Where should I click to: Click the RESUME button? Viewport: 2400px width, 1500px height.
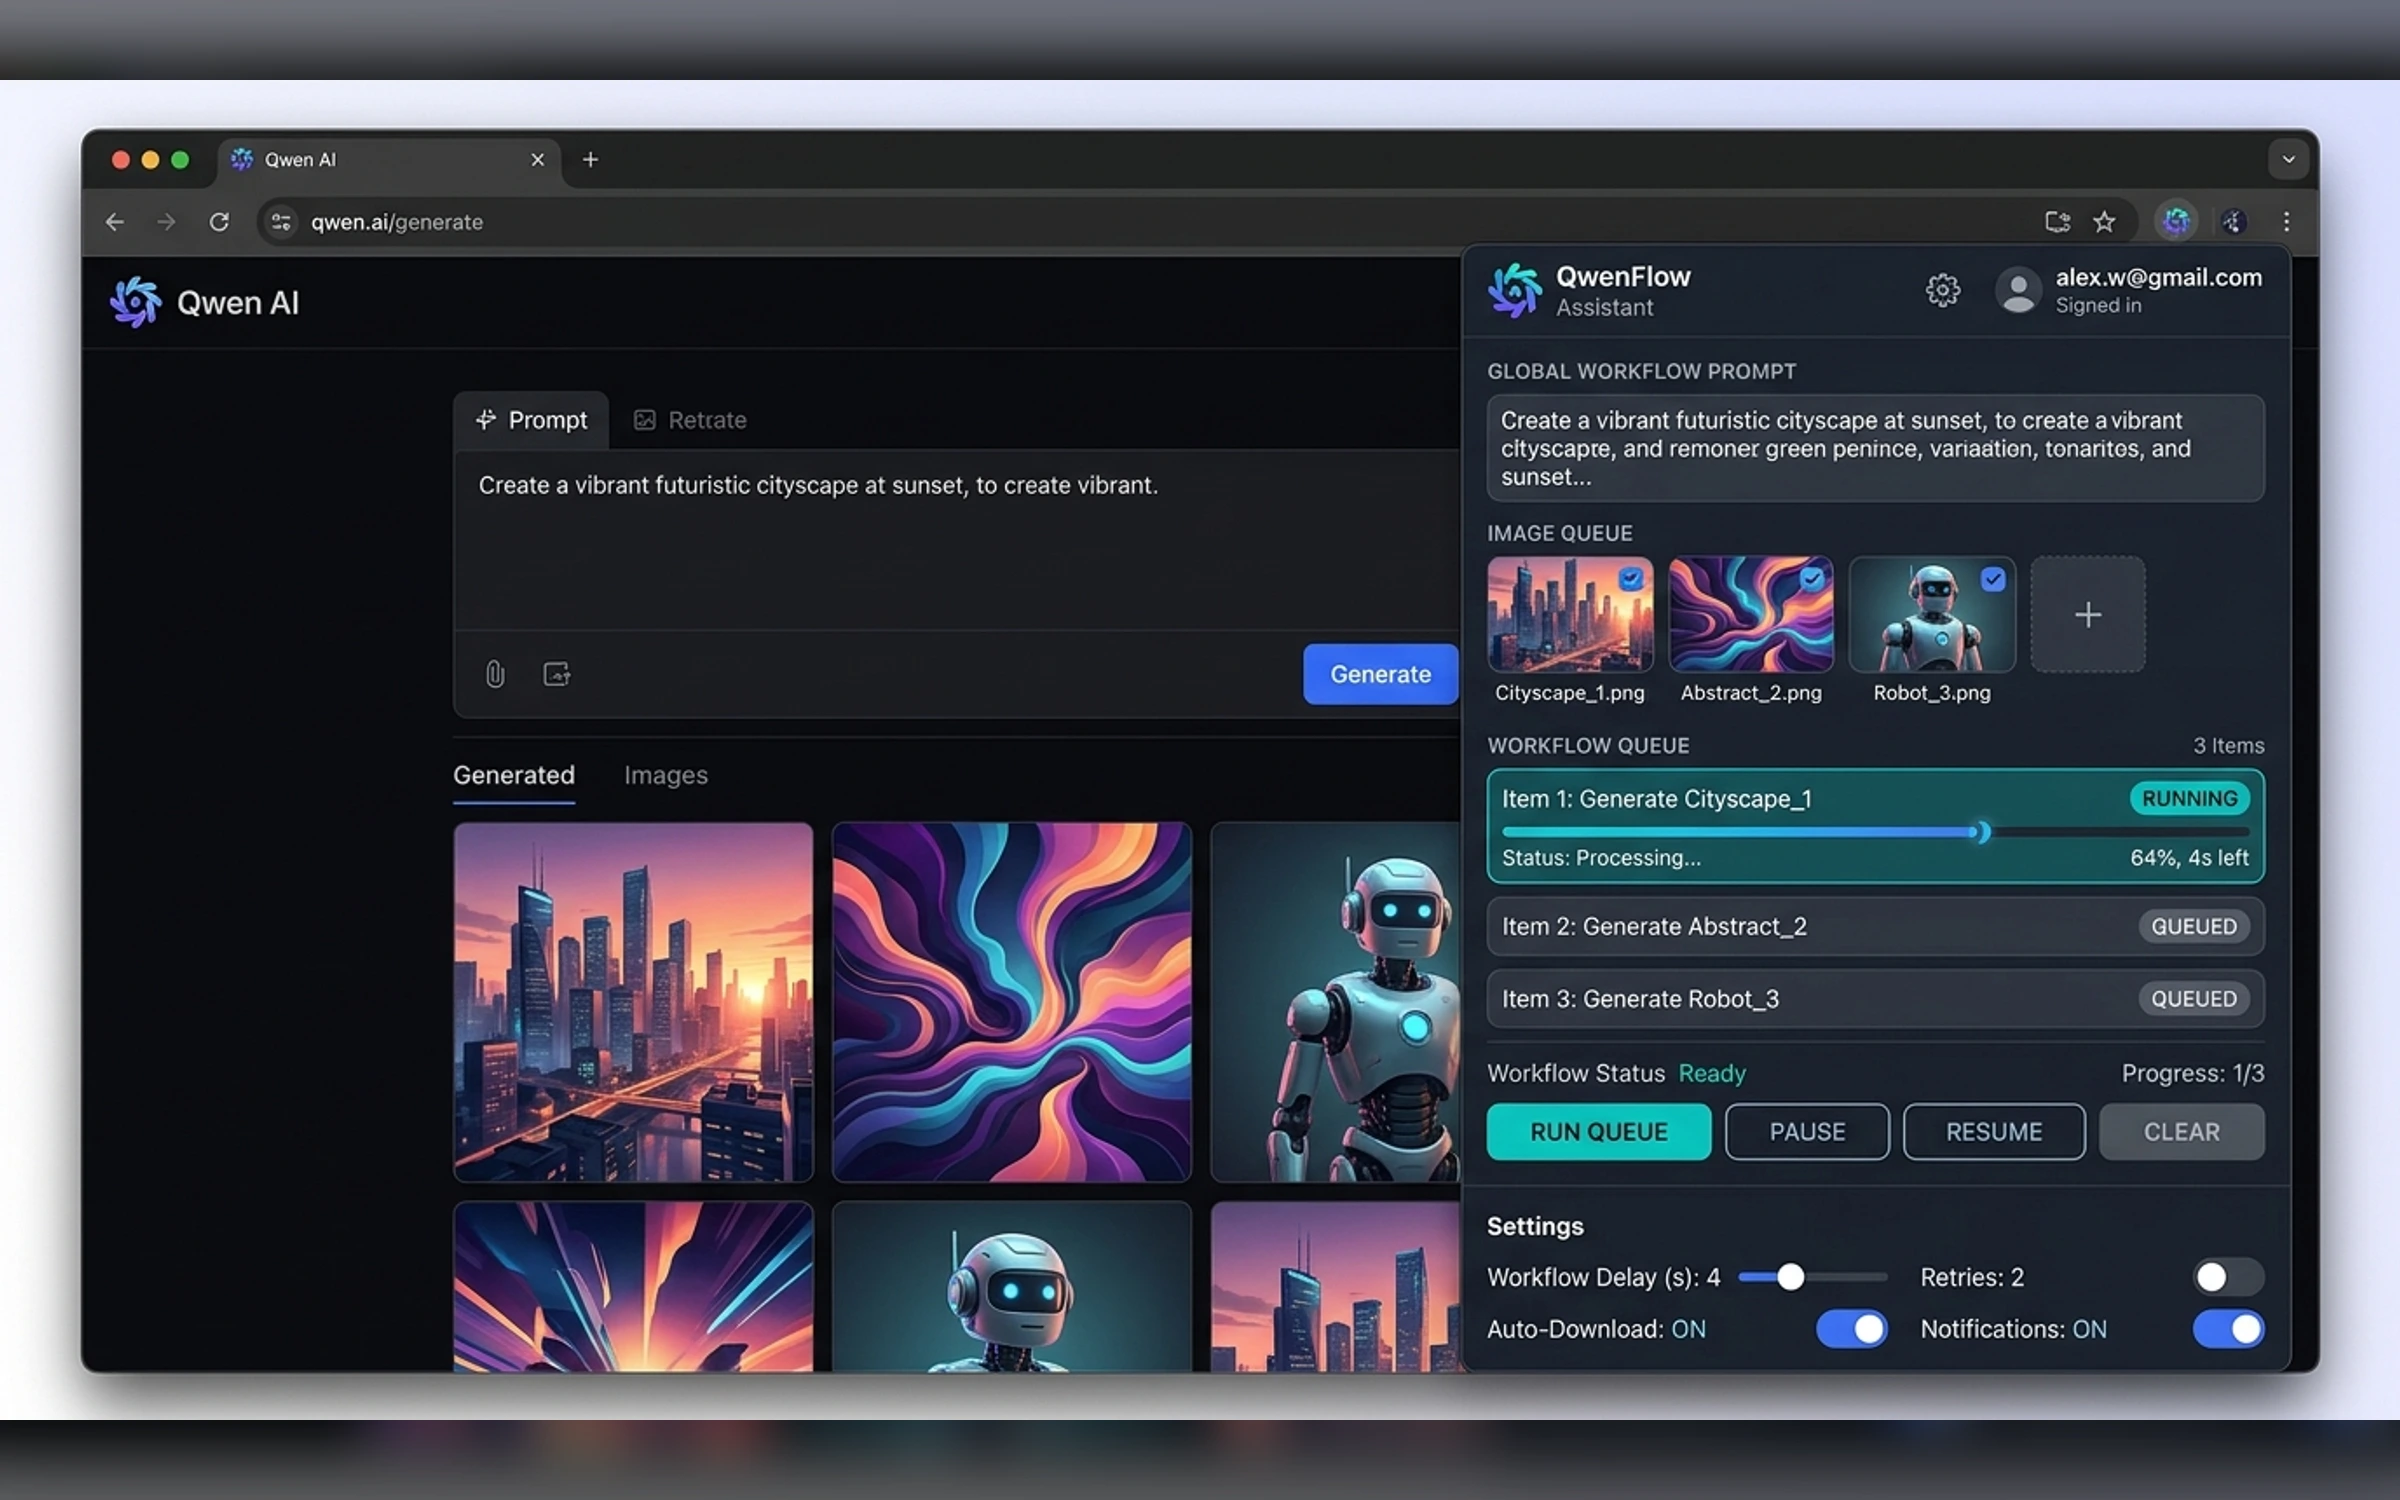[x=1994, y=1132]
